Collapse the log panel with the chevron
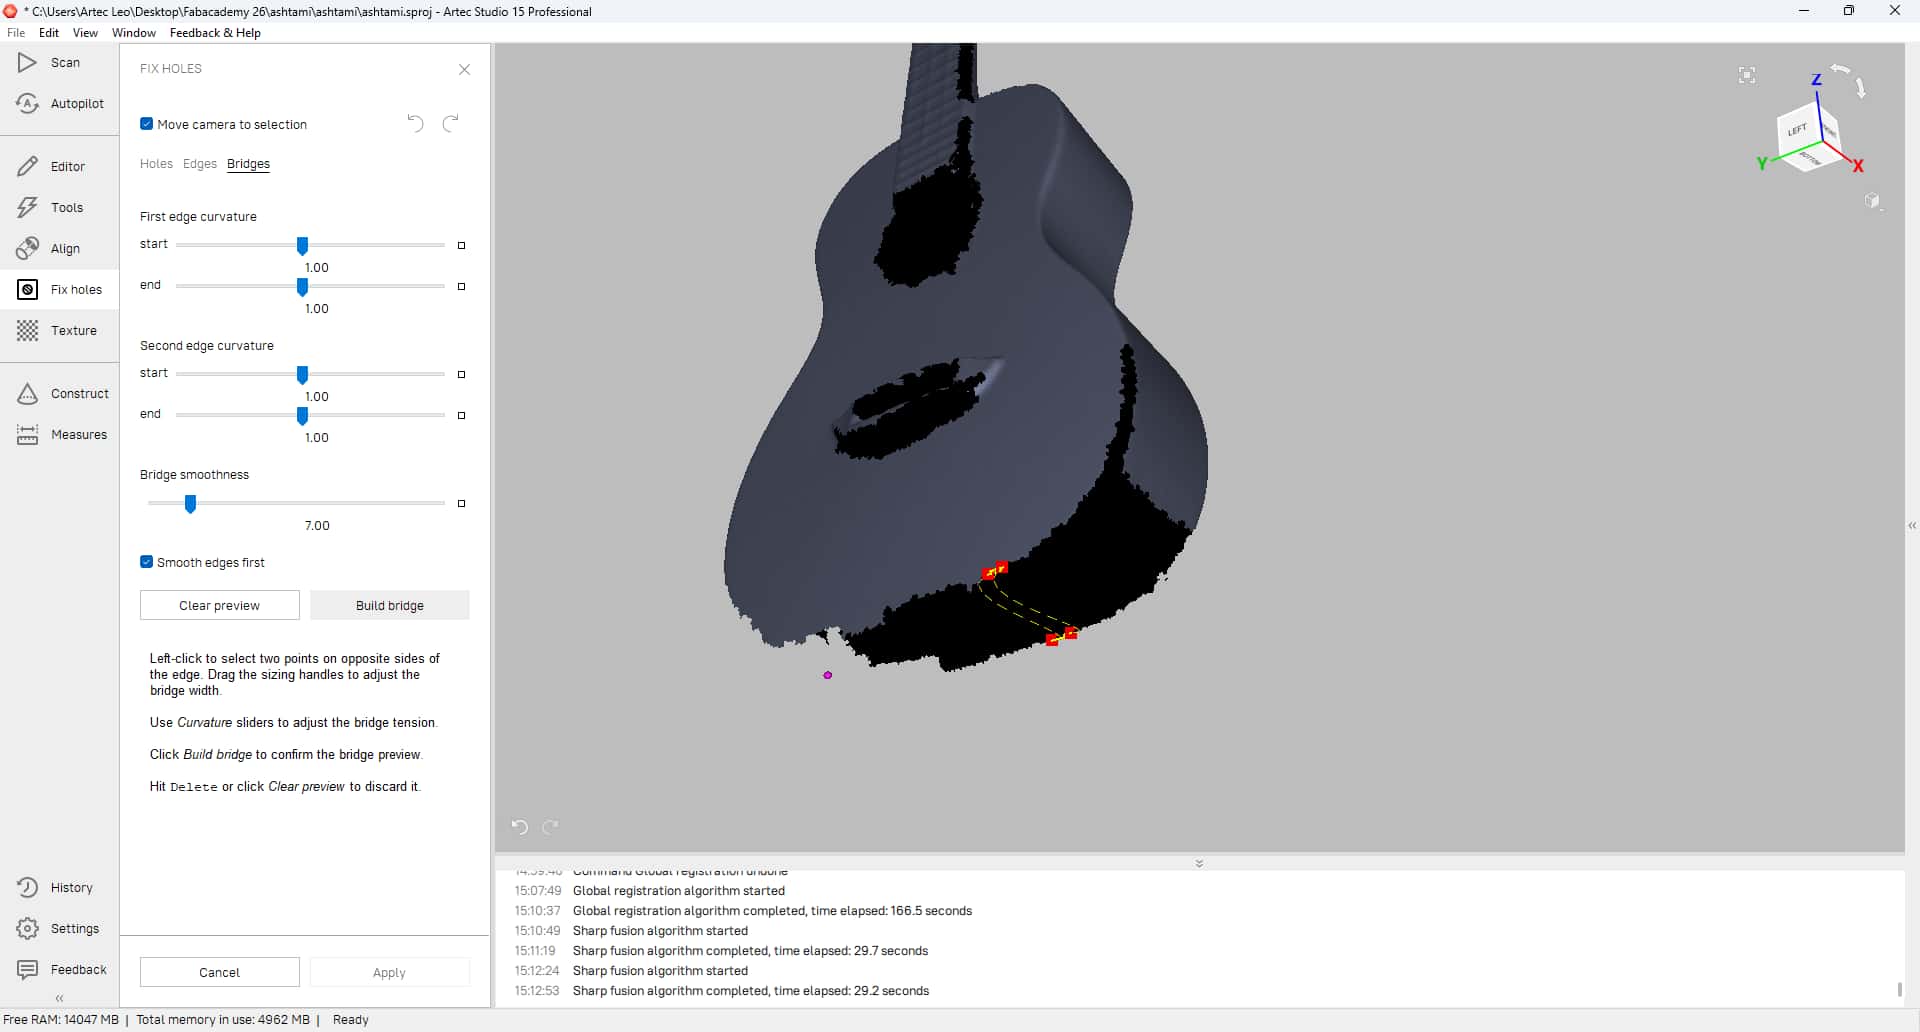 1199,863
